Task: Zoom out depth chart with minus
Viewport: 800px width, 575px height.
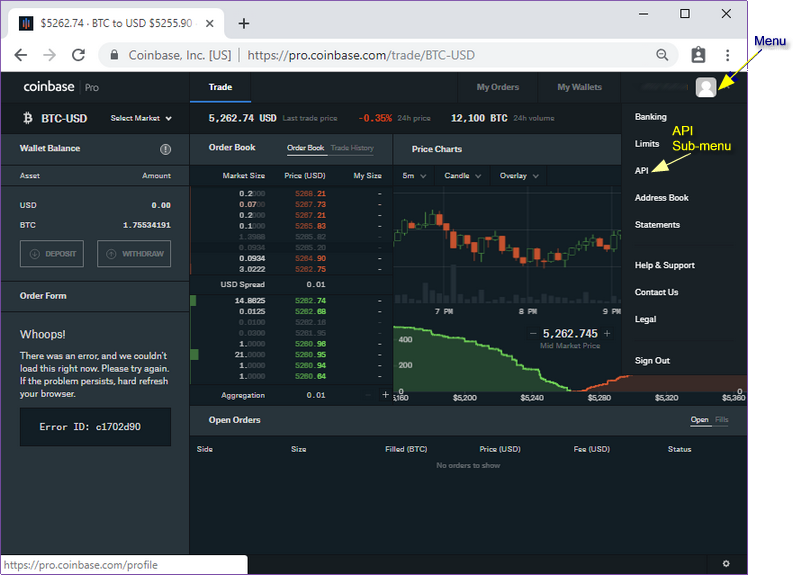Action: coord(533,333)
